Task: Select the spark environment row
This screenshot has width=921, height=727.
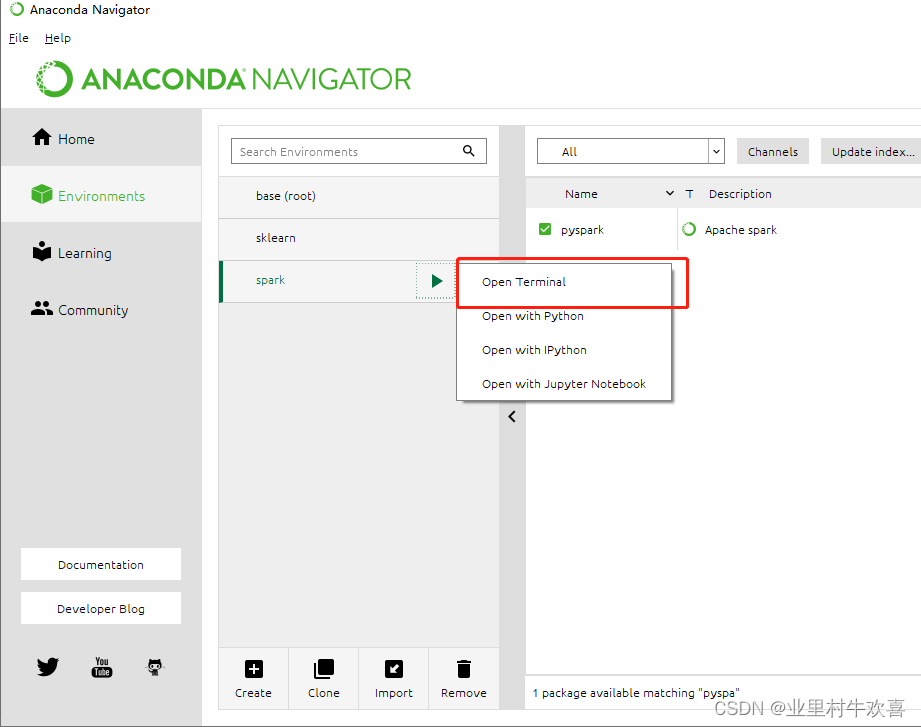Action: 338,281
